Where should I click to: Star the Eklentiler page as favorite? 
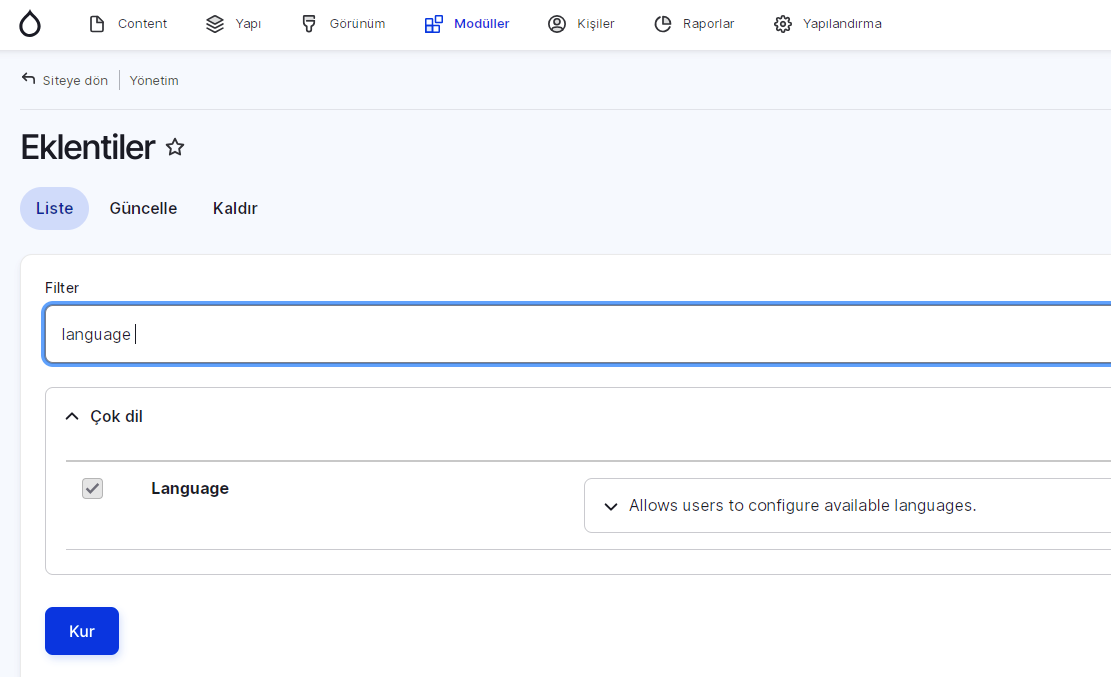(x=175, y=148)
